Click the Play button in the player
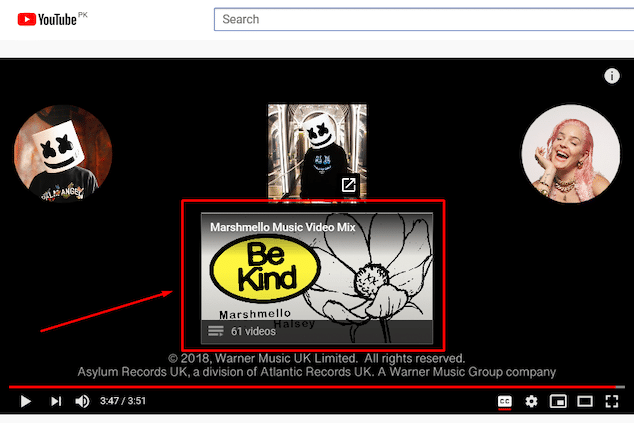 (25, 401)
